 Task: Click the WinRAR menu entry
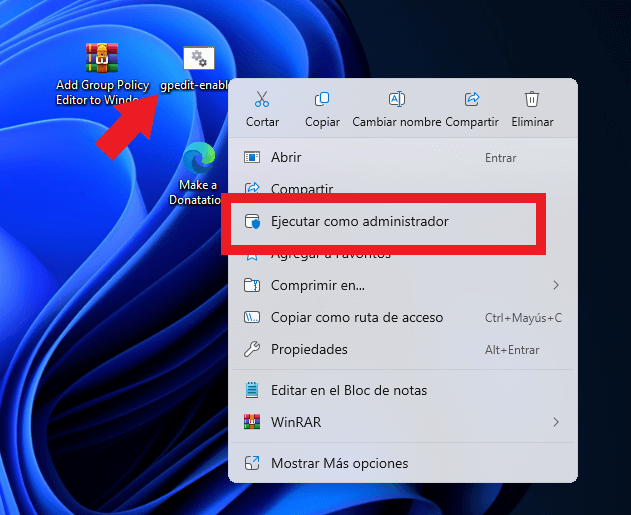[402, 422]
